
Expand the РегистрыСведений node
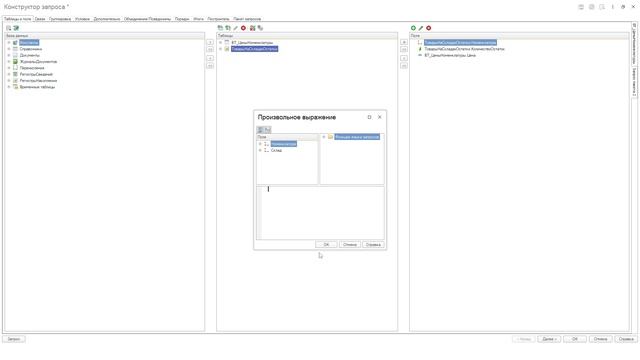pyautogui.click(x=9, y=74)
